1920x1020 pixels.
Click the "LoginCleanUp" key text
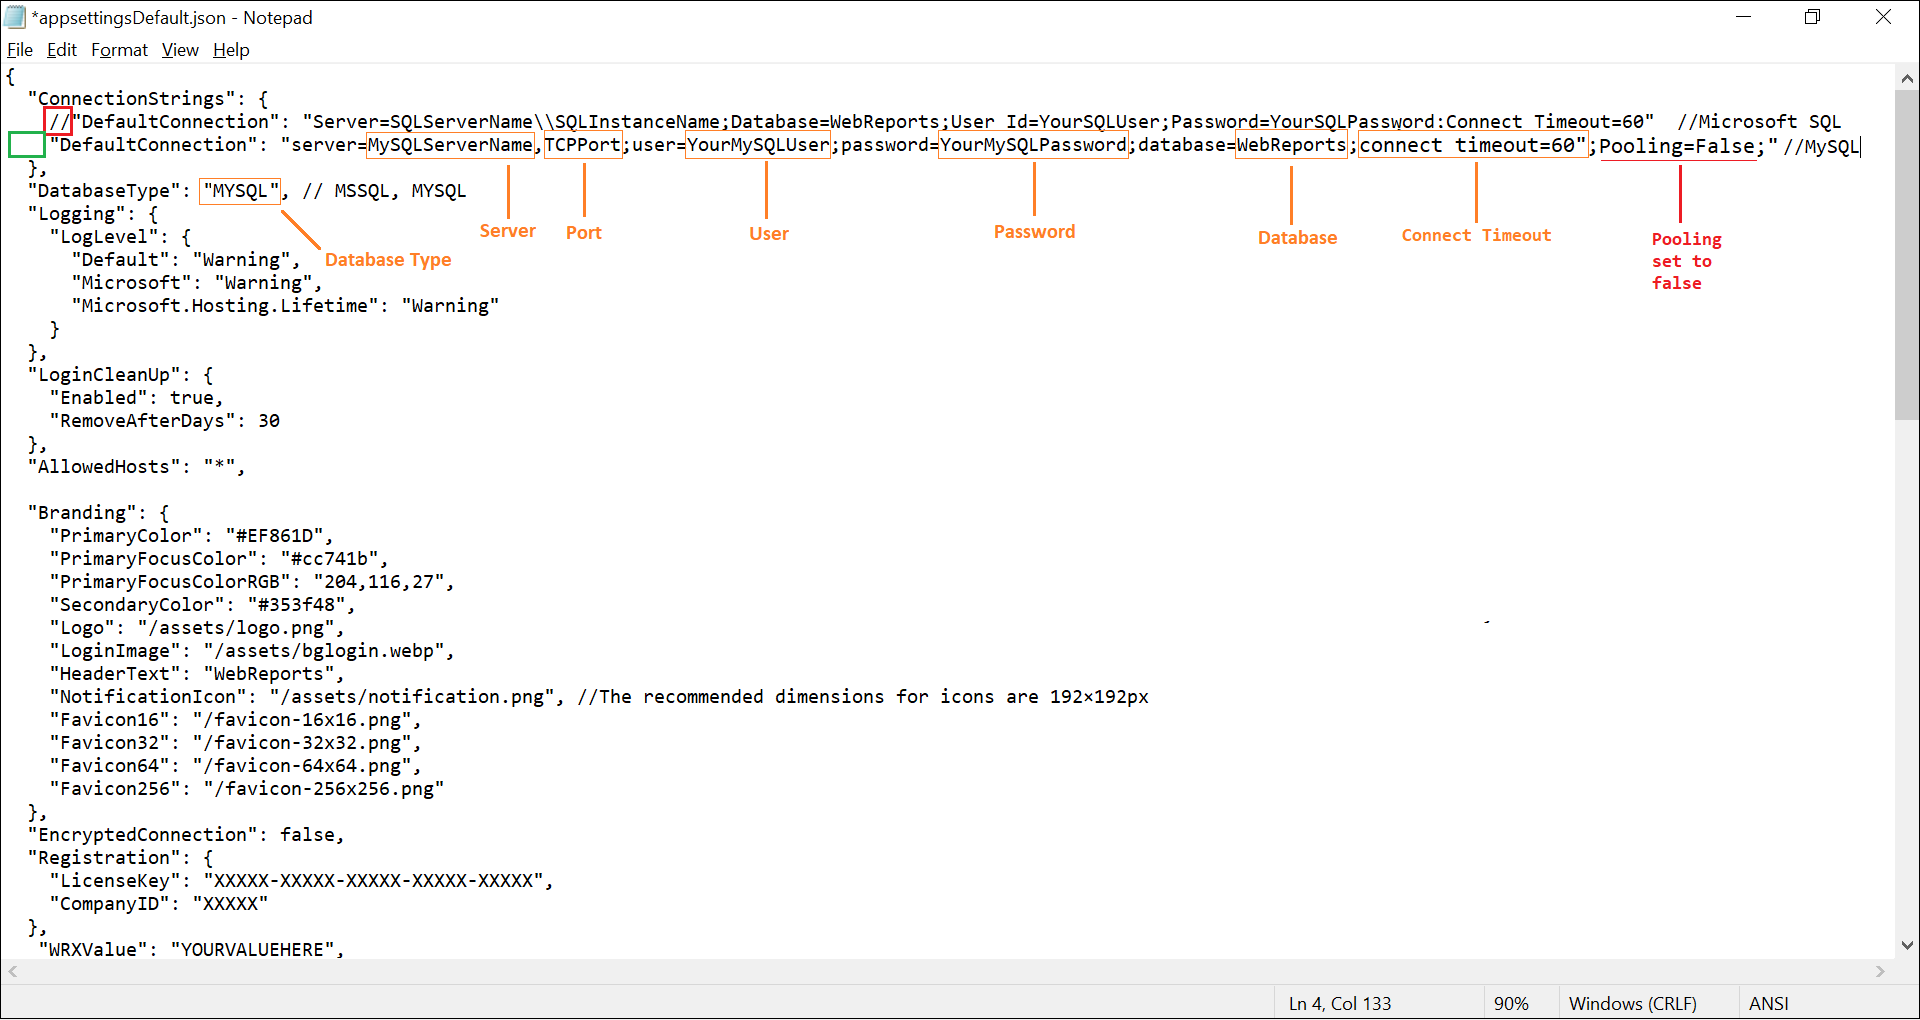[x=110, y=375]
